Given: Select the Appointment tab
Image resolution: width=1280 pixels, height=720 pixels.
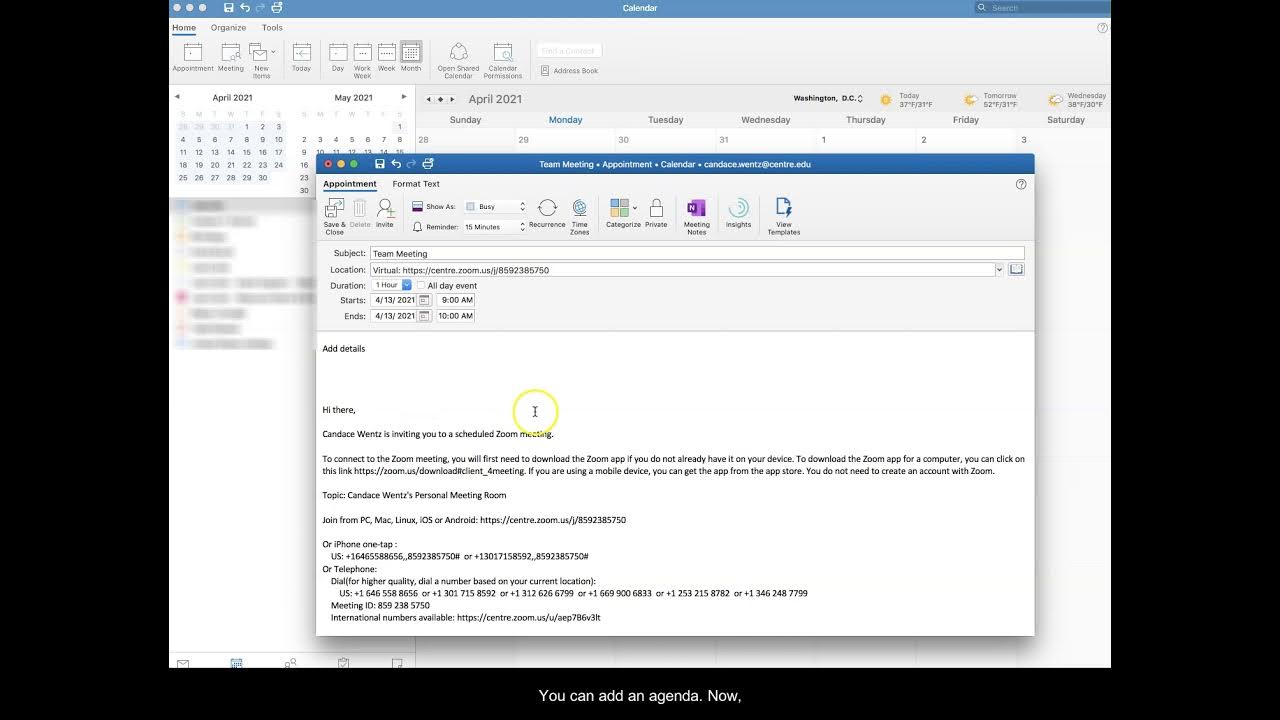Looking at the screenshot, I should (x=350, y=184).
